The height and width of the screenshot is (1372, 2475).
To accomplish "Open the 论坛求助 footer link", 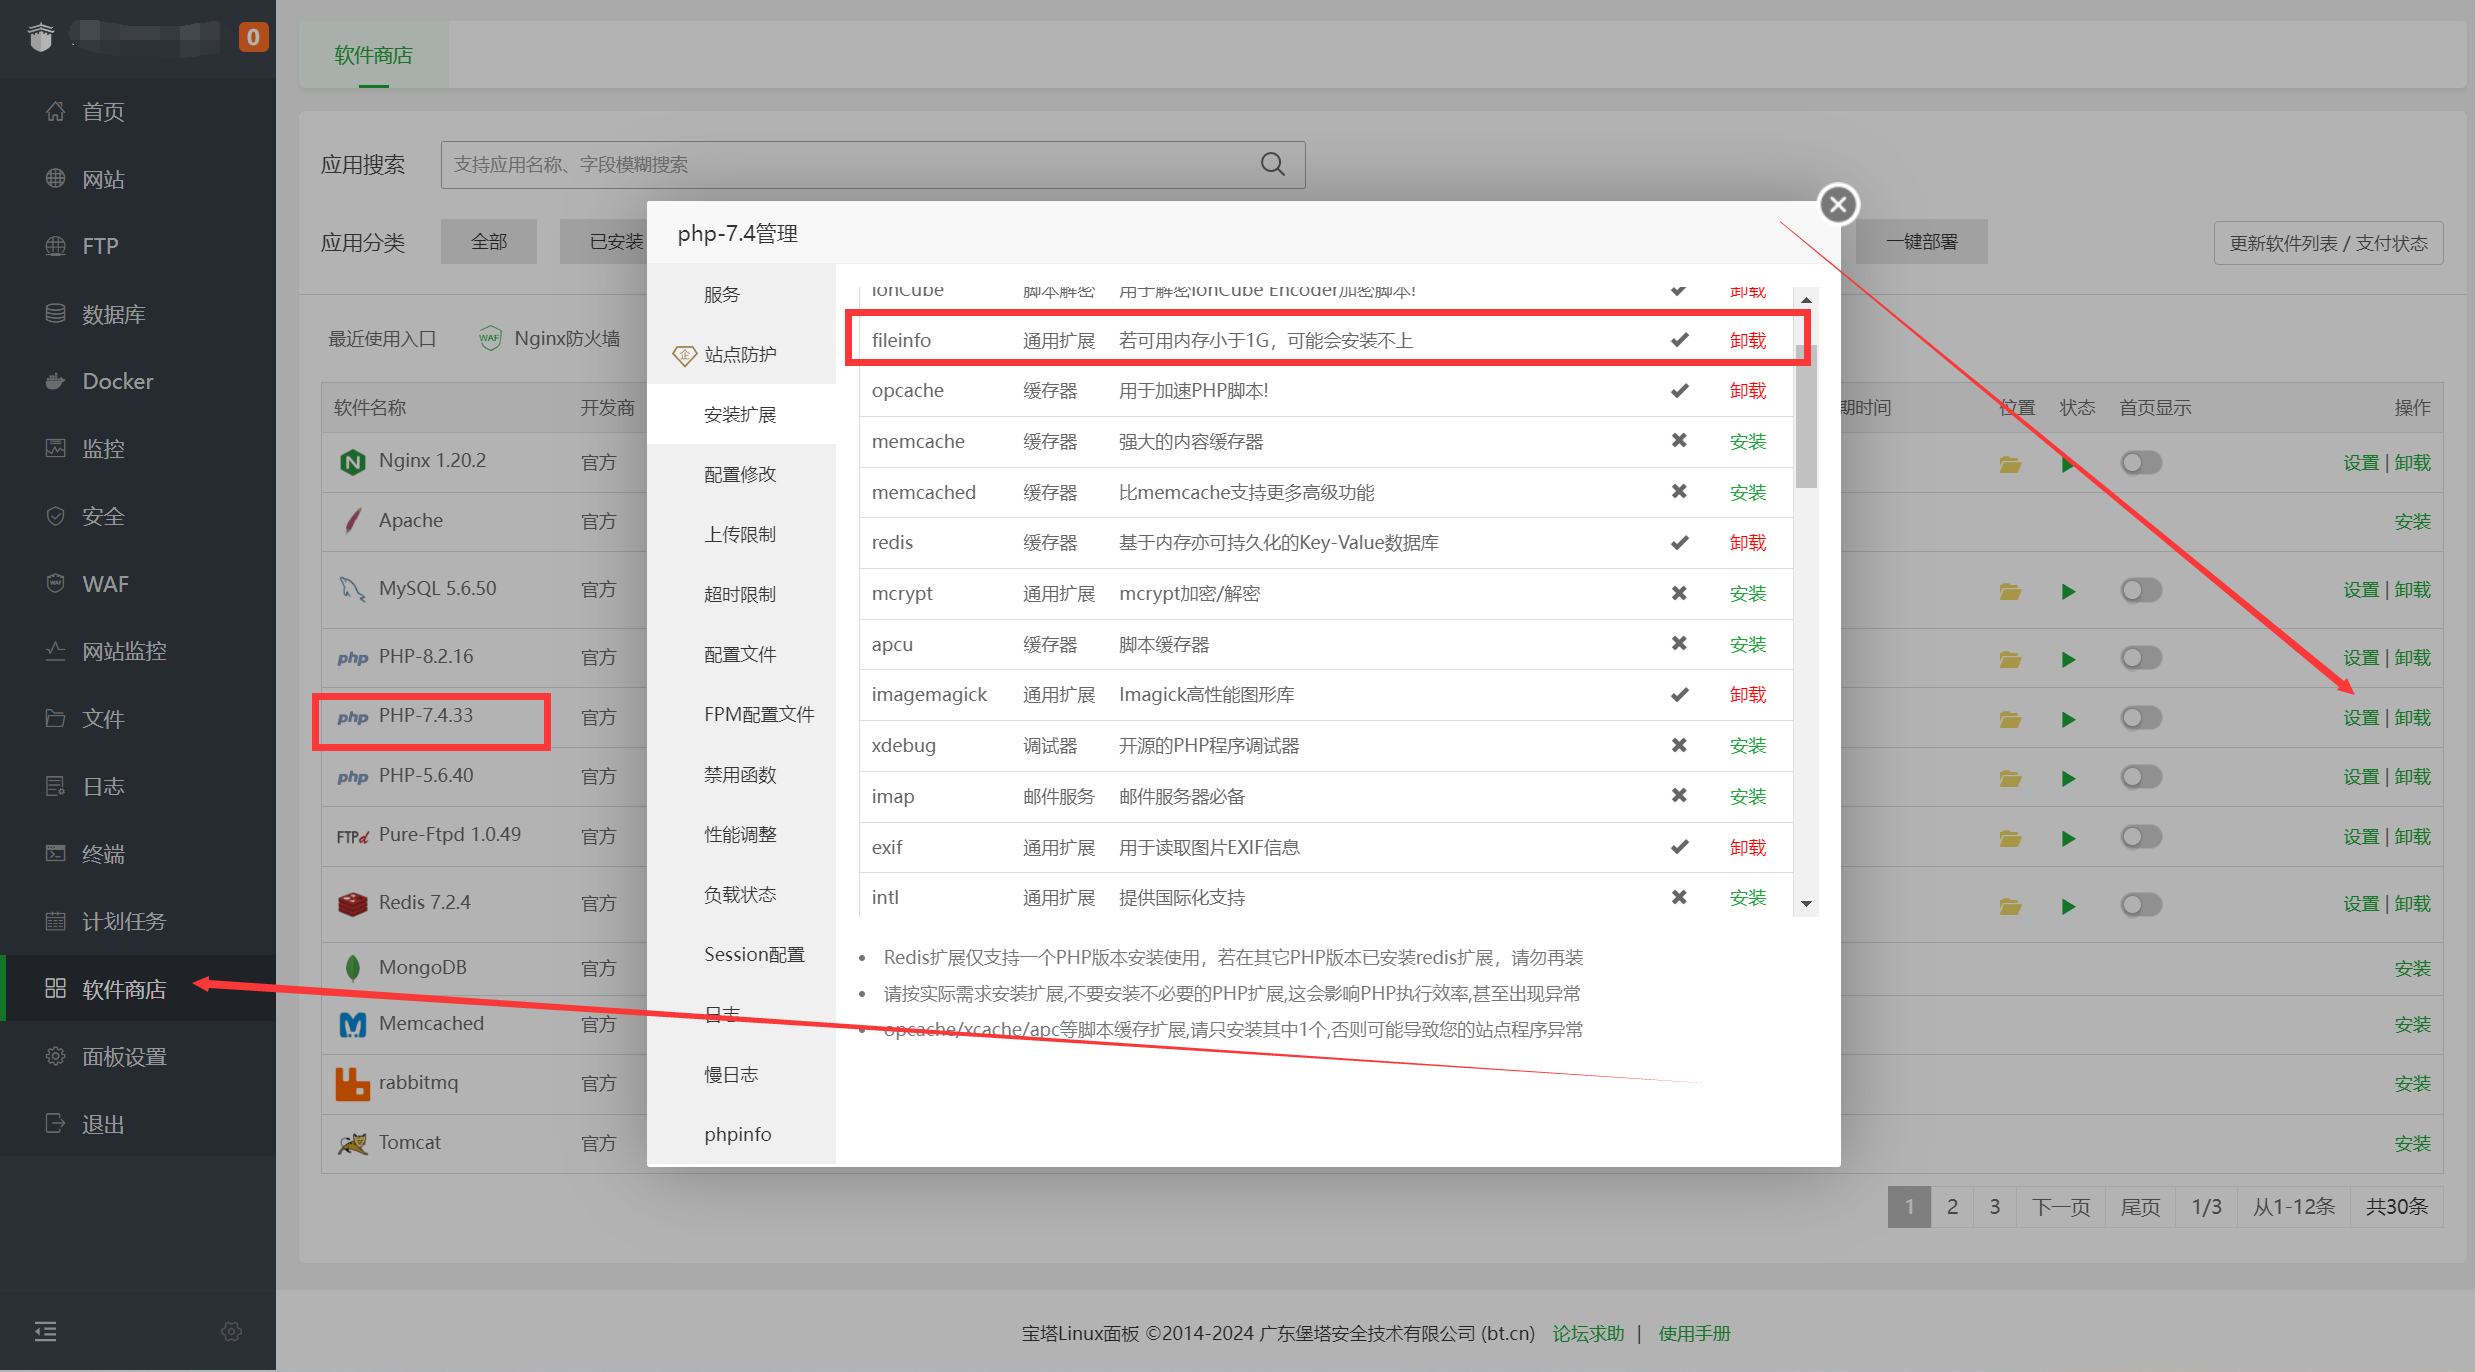I will coord(1588,1333).
